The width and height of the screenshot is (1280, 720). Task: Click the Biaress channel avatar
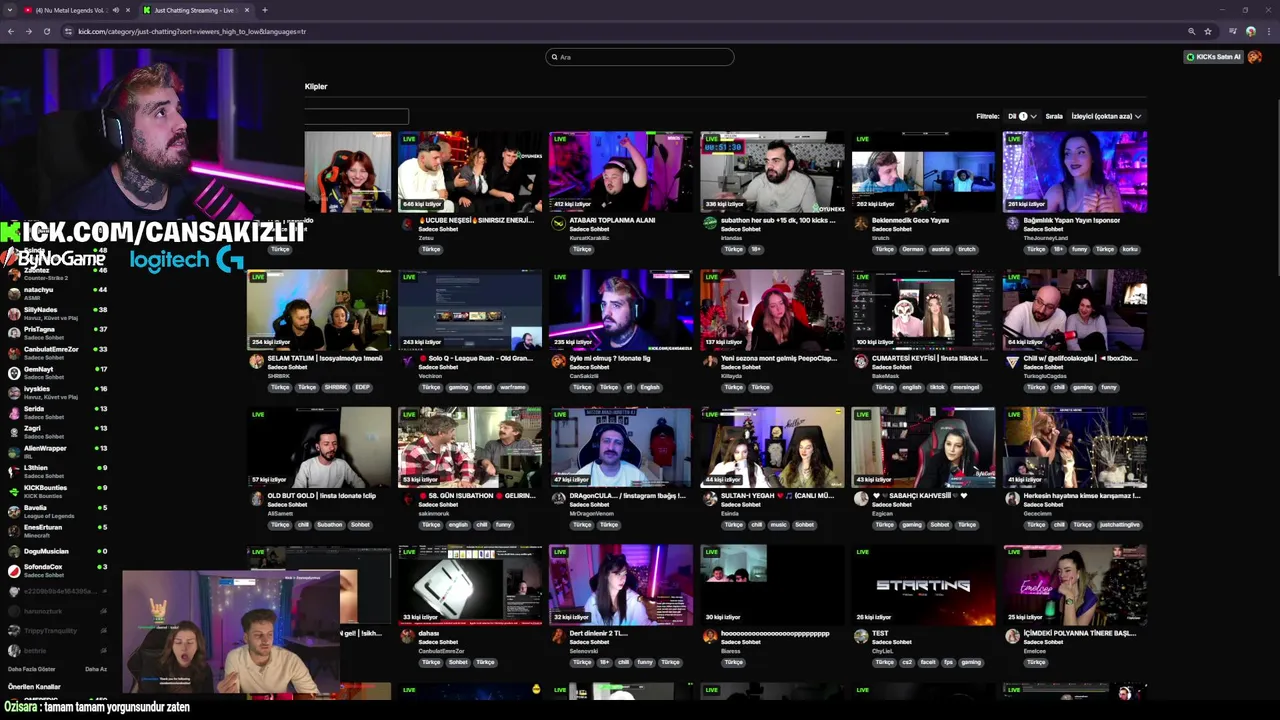pos(709,637)
